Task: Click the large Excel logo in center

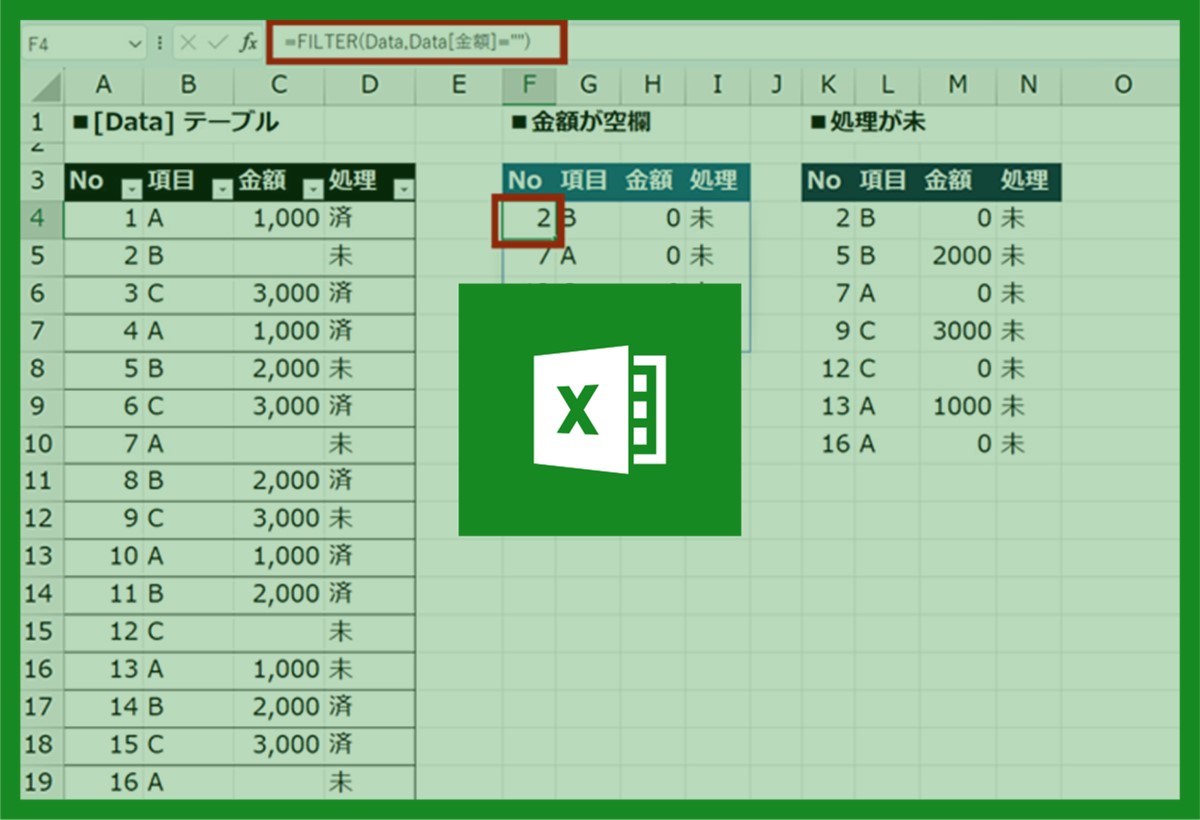Action: tap(599, 409)
